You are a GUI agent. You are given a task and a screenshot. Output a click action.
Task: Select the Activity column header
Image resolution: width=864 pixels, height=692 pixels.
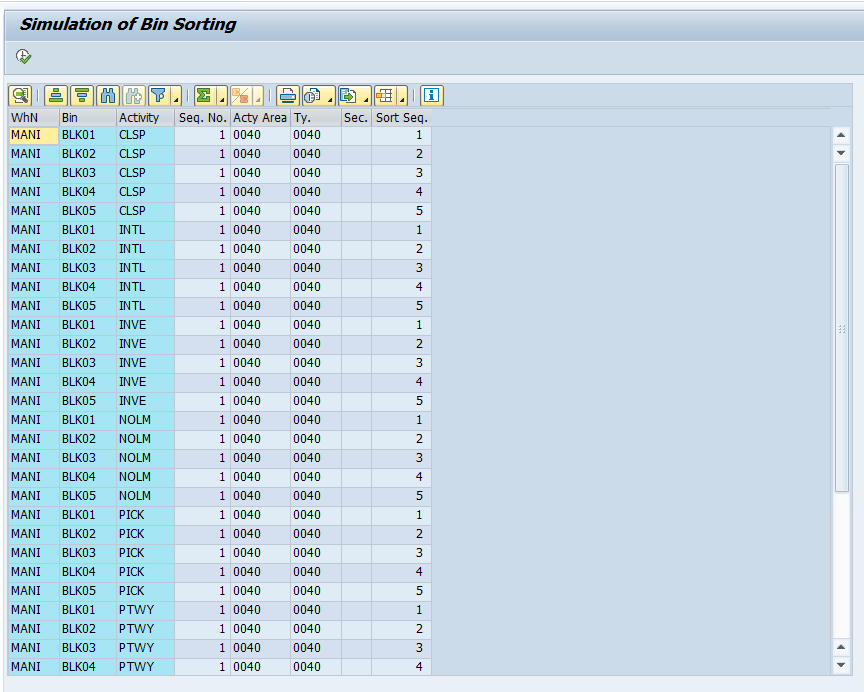tap(139, 118)
